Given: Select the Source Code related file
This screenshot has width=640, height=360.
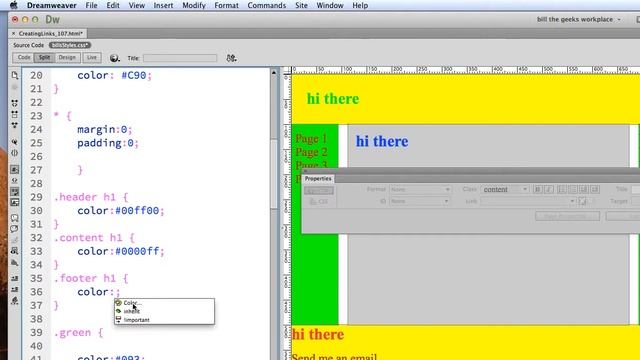Looking at the screenshot, I should pyautogui.click(x=28, y=45).
